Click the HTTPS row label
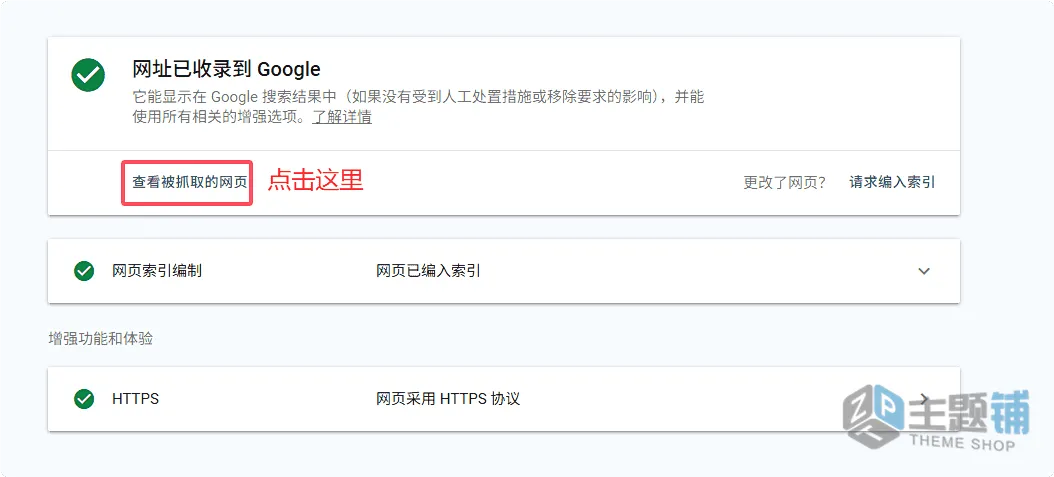 click(136, 399)
